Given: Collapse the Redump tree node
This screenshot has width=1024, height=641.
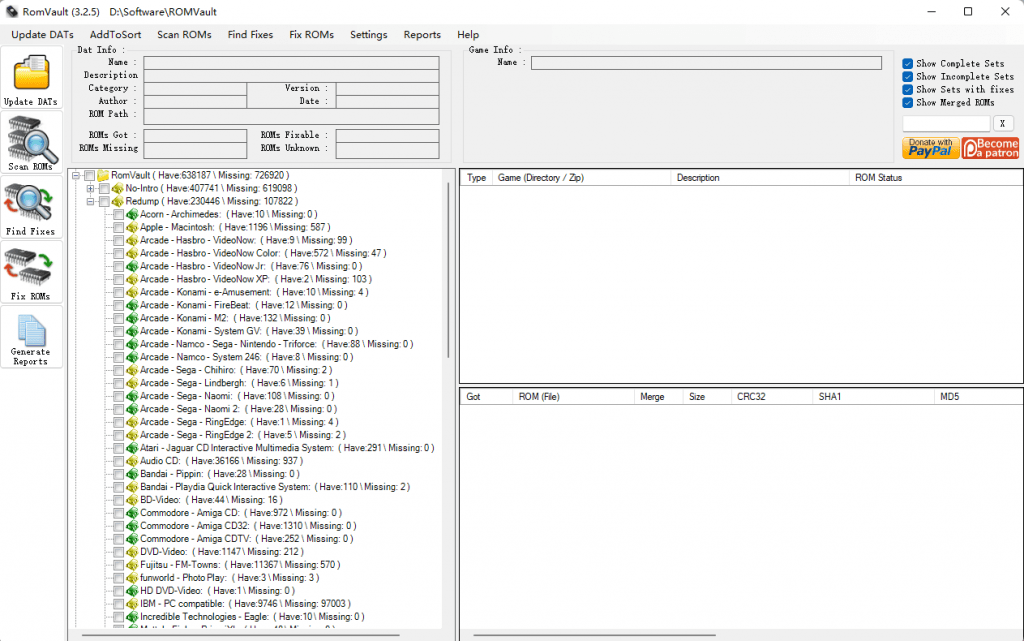Looking at the screenshot, I should (90, 201).
